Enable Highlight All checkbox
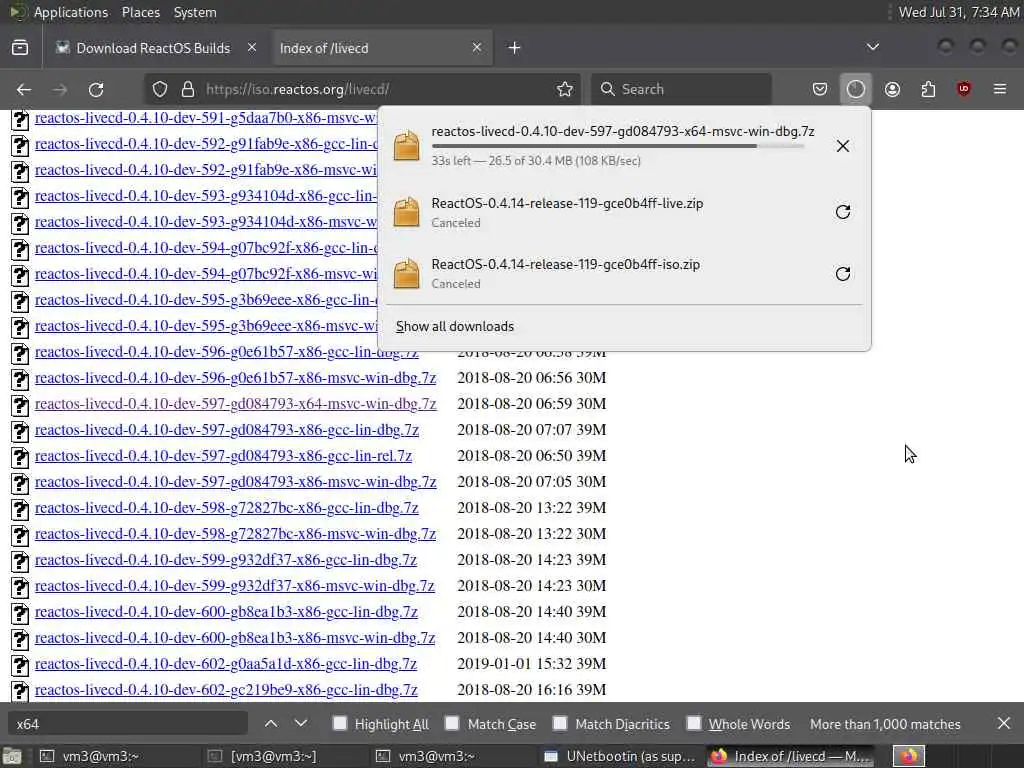The image size is (1024, 768). (x=340, y=723)
